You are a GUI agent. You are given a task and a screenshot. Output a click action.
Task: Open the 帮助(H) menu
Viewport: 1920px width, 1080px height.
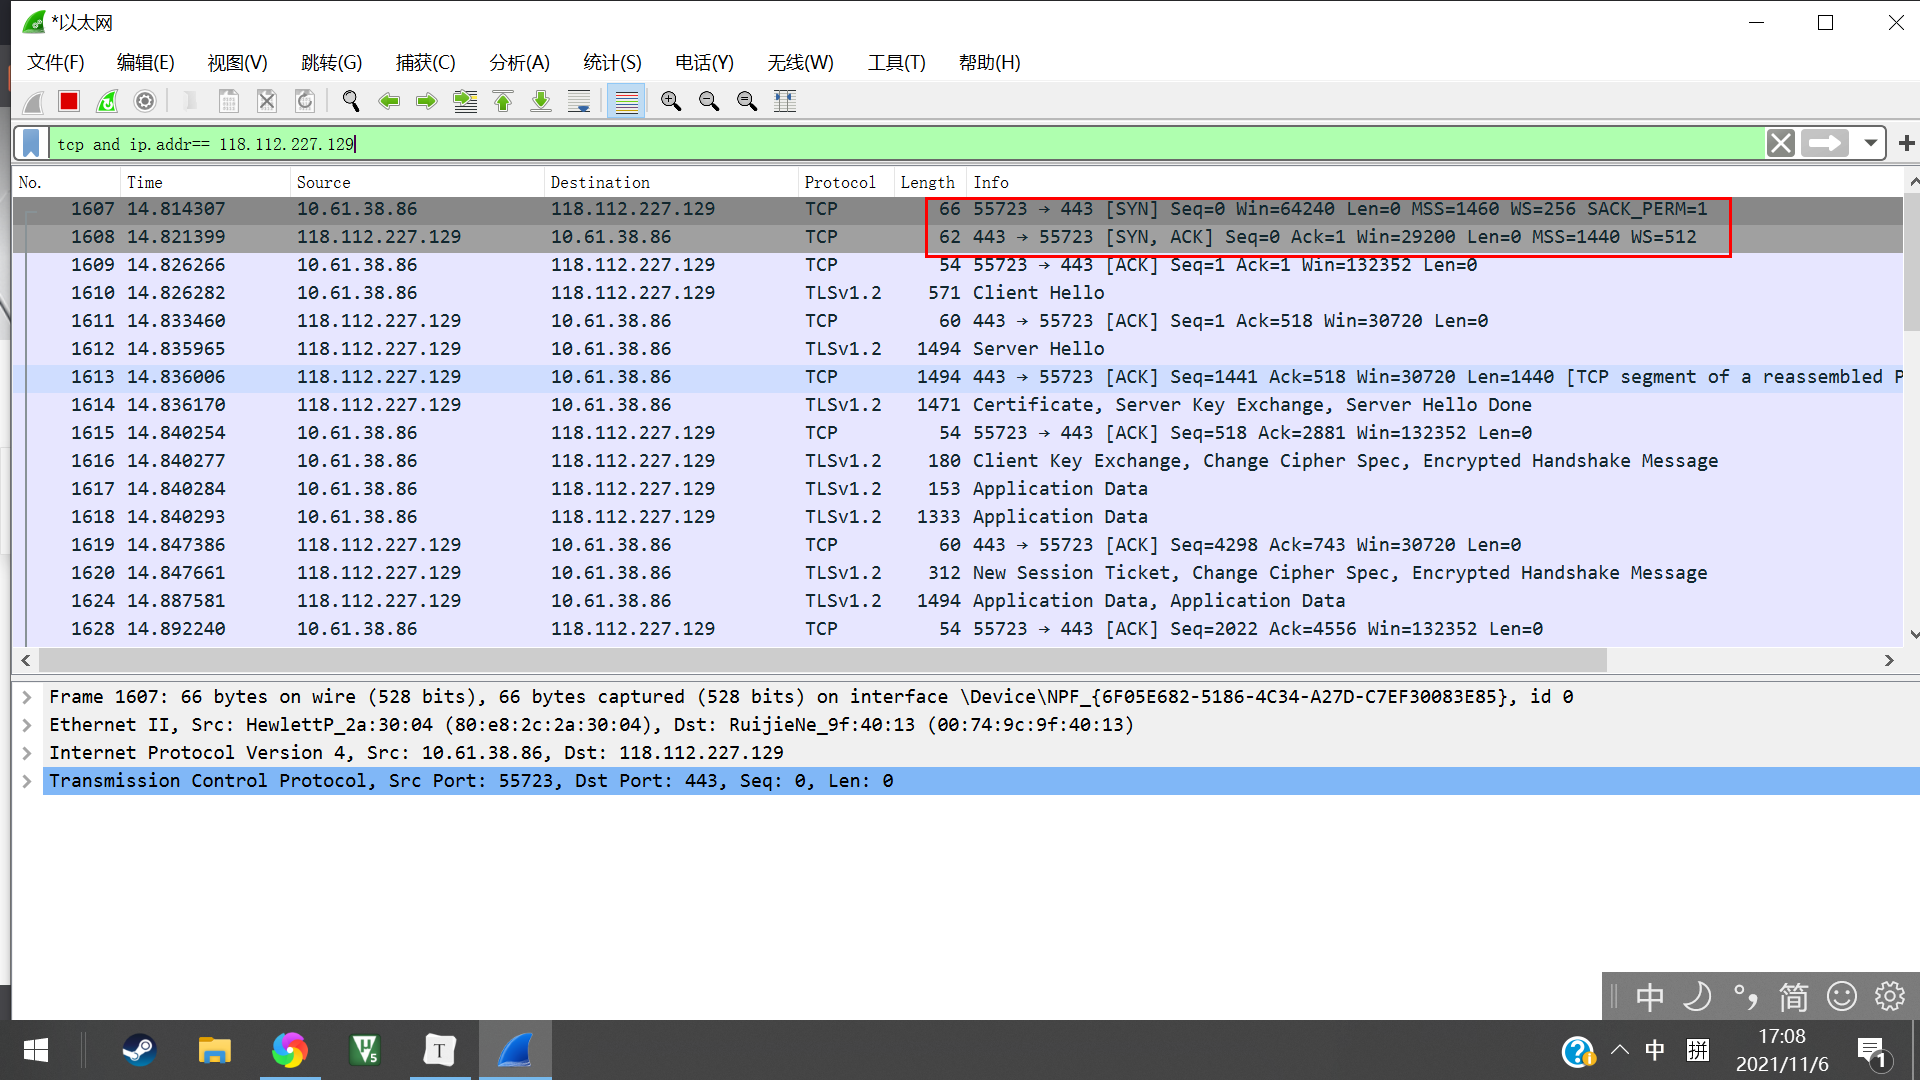click(989, 62)
